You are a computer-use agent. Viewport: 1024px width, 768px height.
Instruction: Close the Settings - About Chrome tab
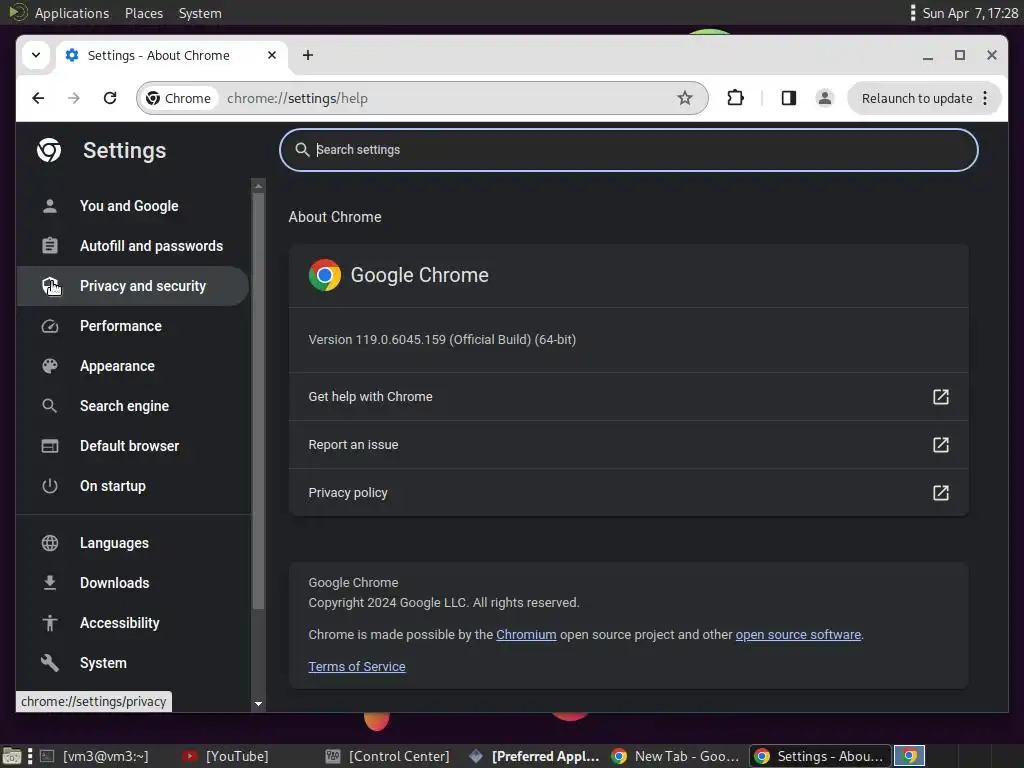point(272,55)
